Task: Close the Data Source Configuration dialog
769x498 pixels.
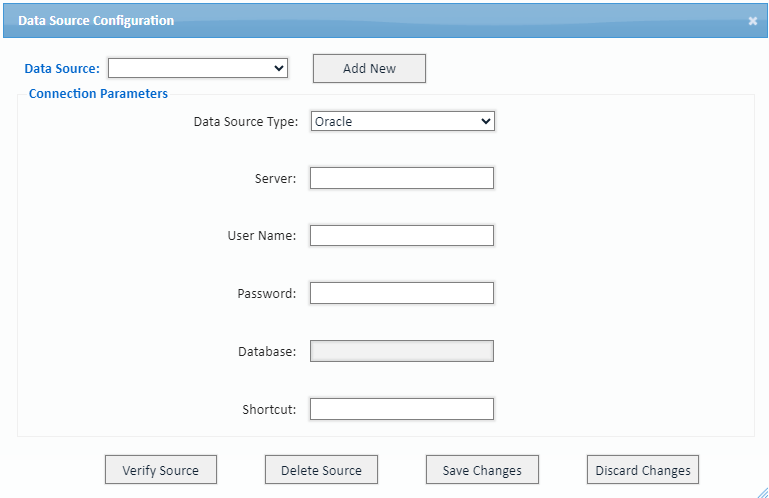Action: 752,21
